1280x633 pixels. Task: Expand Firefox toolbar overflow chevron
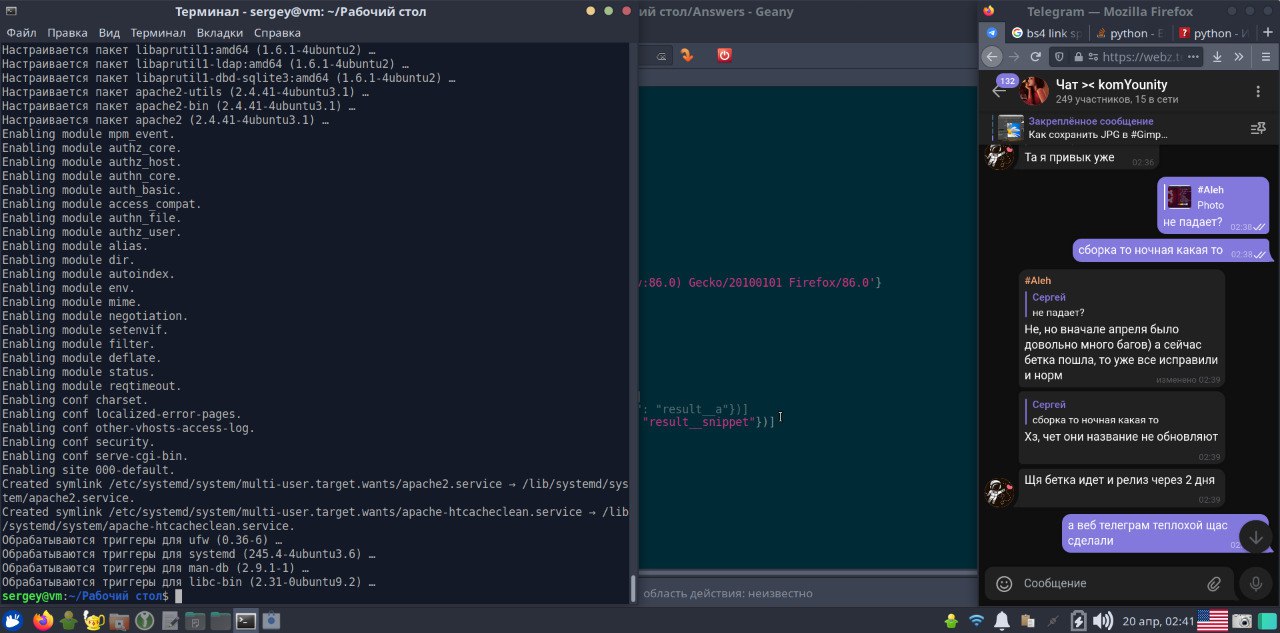[1240, 57]
